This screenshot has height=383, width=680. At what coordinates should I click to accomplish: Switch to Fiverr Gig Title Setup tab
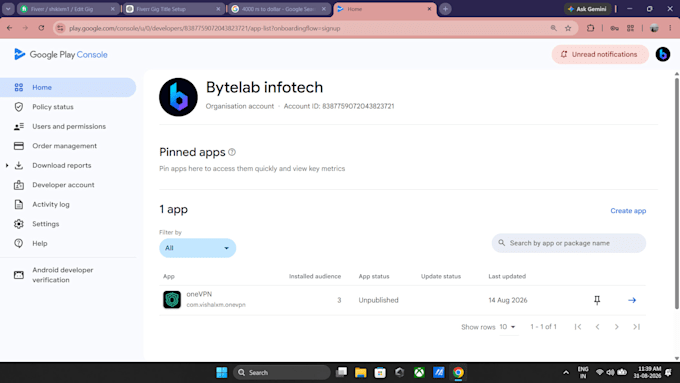[x=173, y=9]
